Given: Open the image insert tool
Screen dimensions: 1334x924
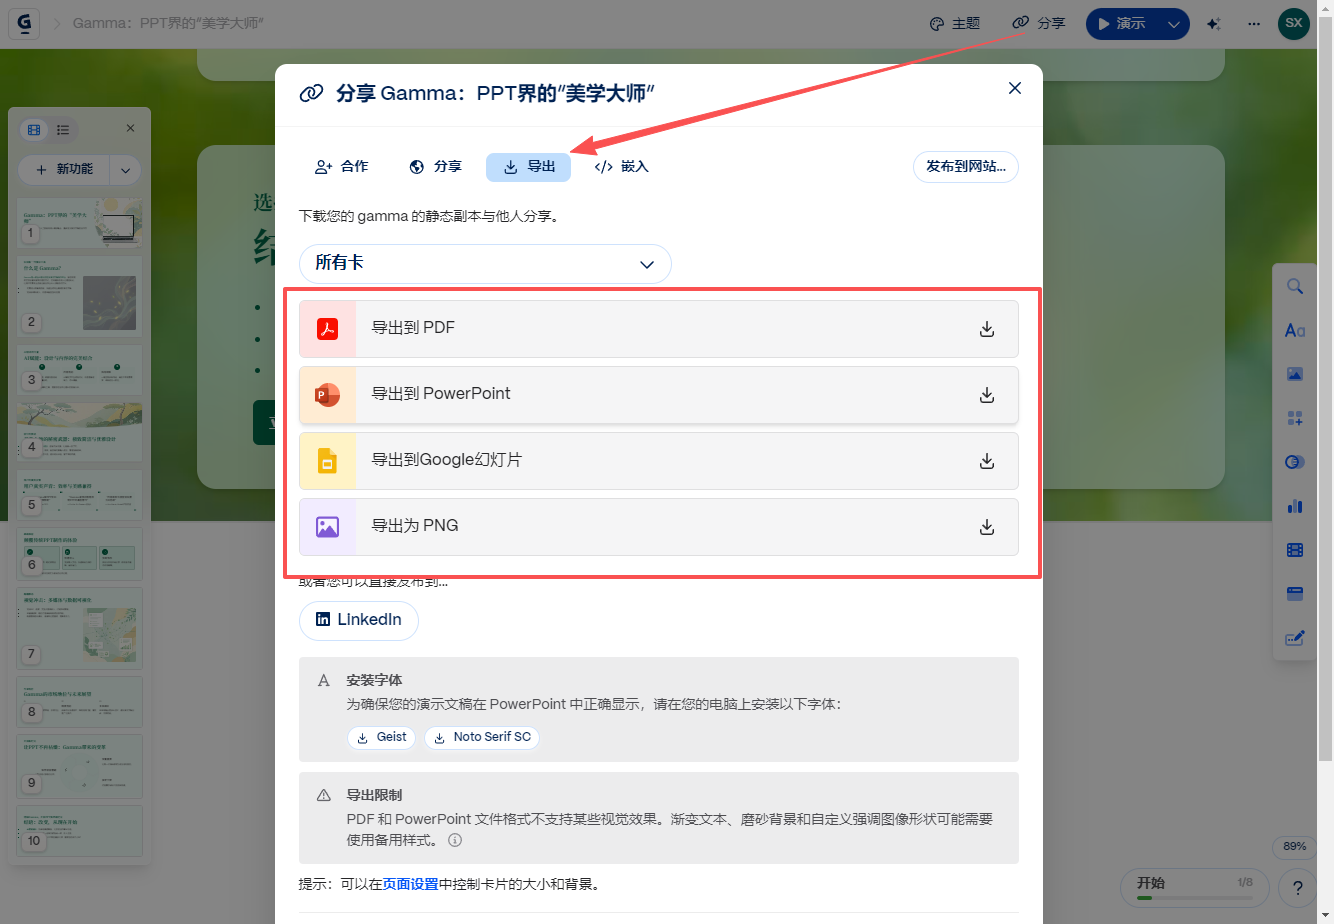Looking at the screenshot, I should 1295,375.
